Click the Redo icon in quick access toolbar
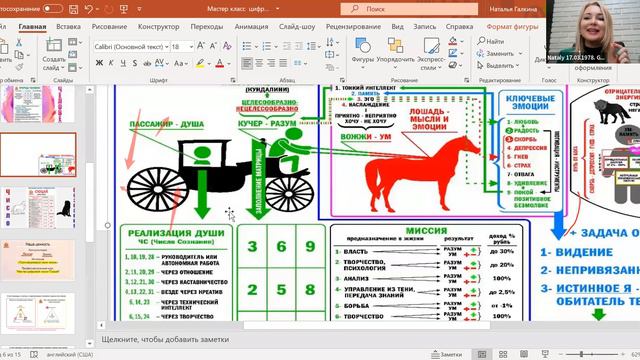This screenshot has width=640, height=360. (109, 9)
